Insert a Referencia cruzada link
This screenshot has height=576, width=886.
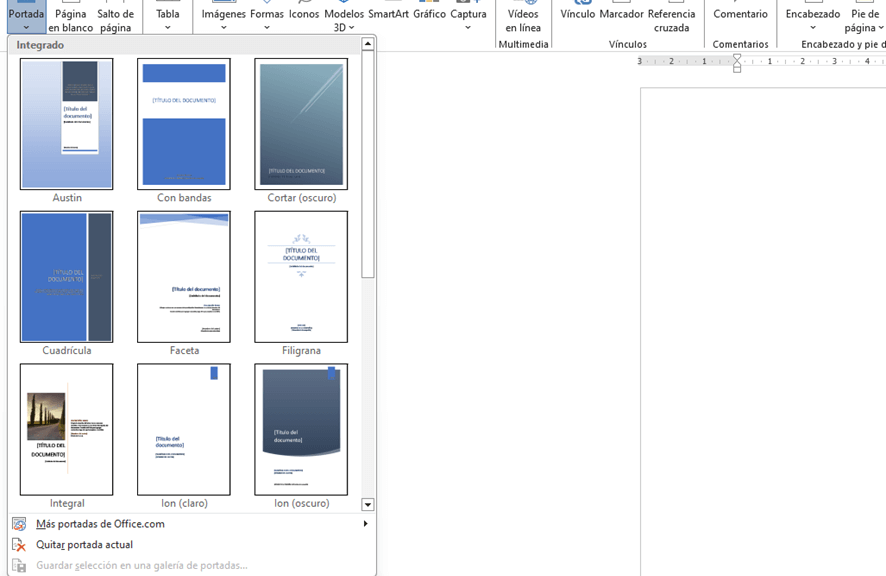[x=671, y=20]
